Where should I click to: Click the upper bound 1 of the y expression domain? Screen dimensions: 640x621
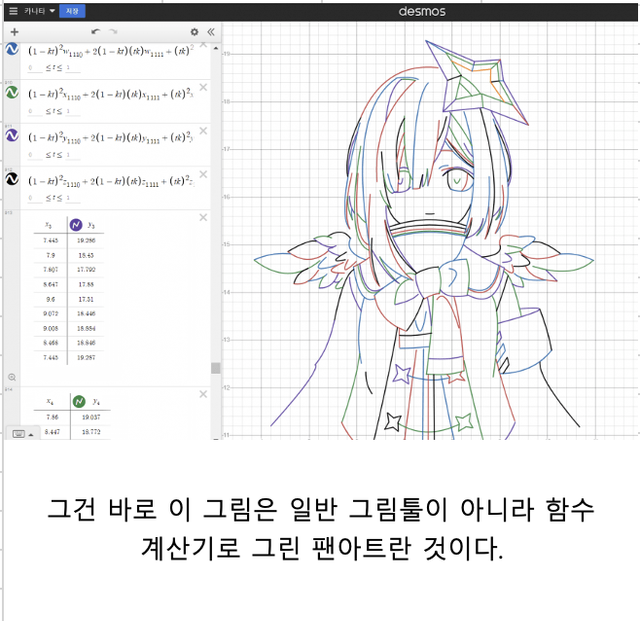[73, 155]
